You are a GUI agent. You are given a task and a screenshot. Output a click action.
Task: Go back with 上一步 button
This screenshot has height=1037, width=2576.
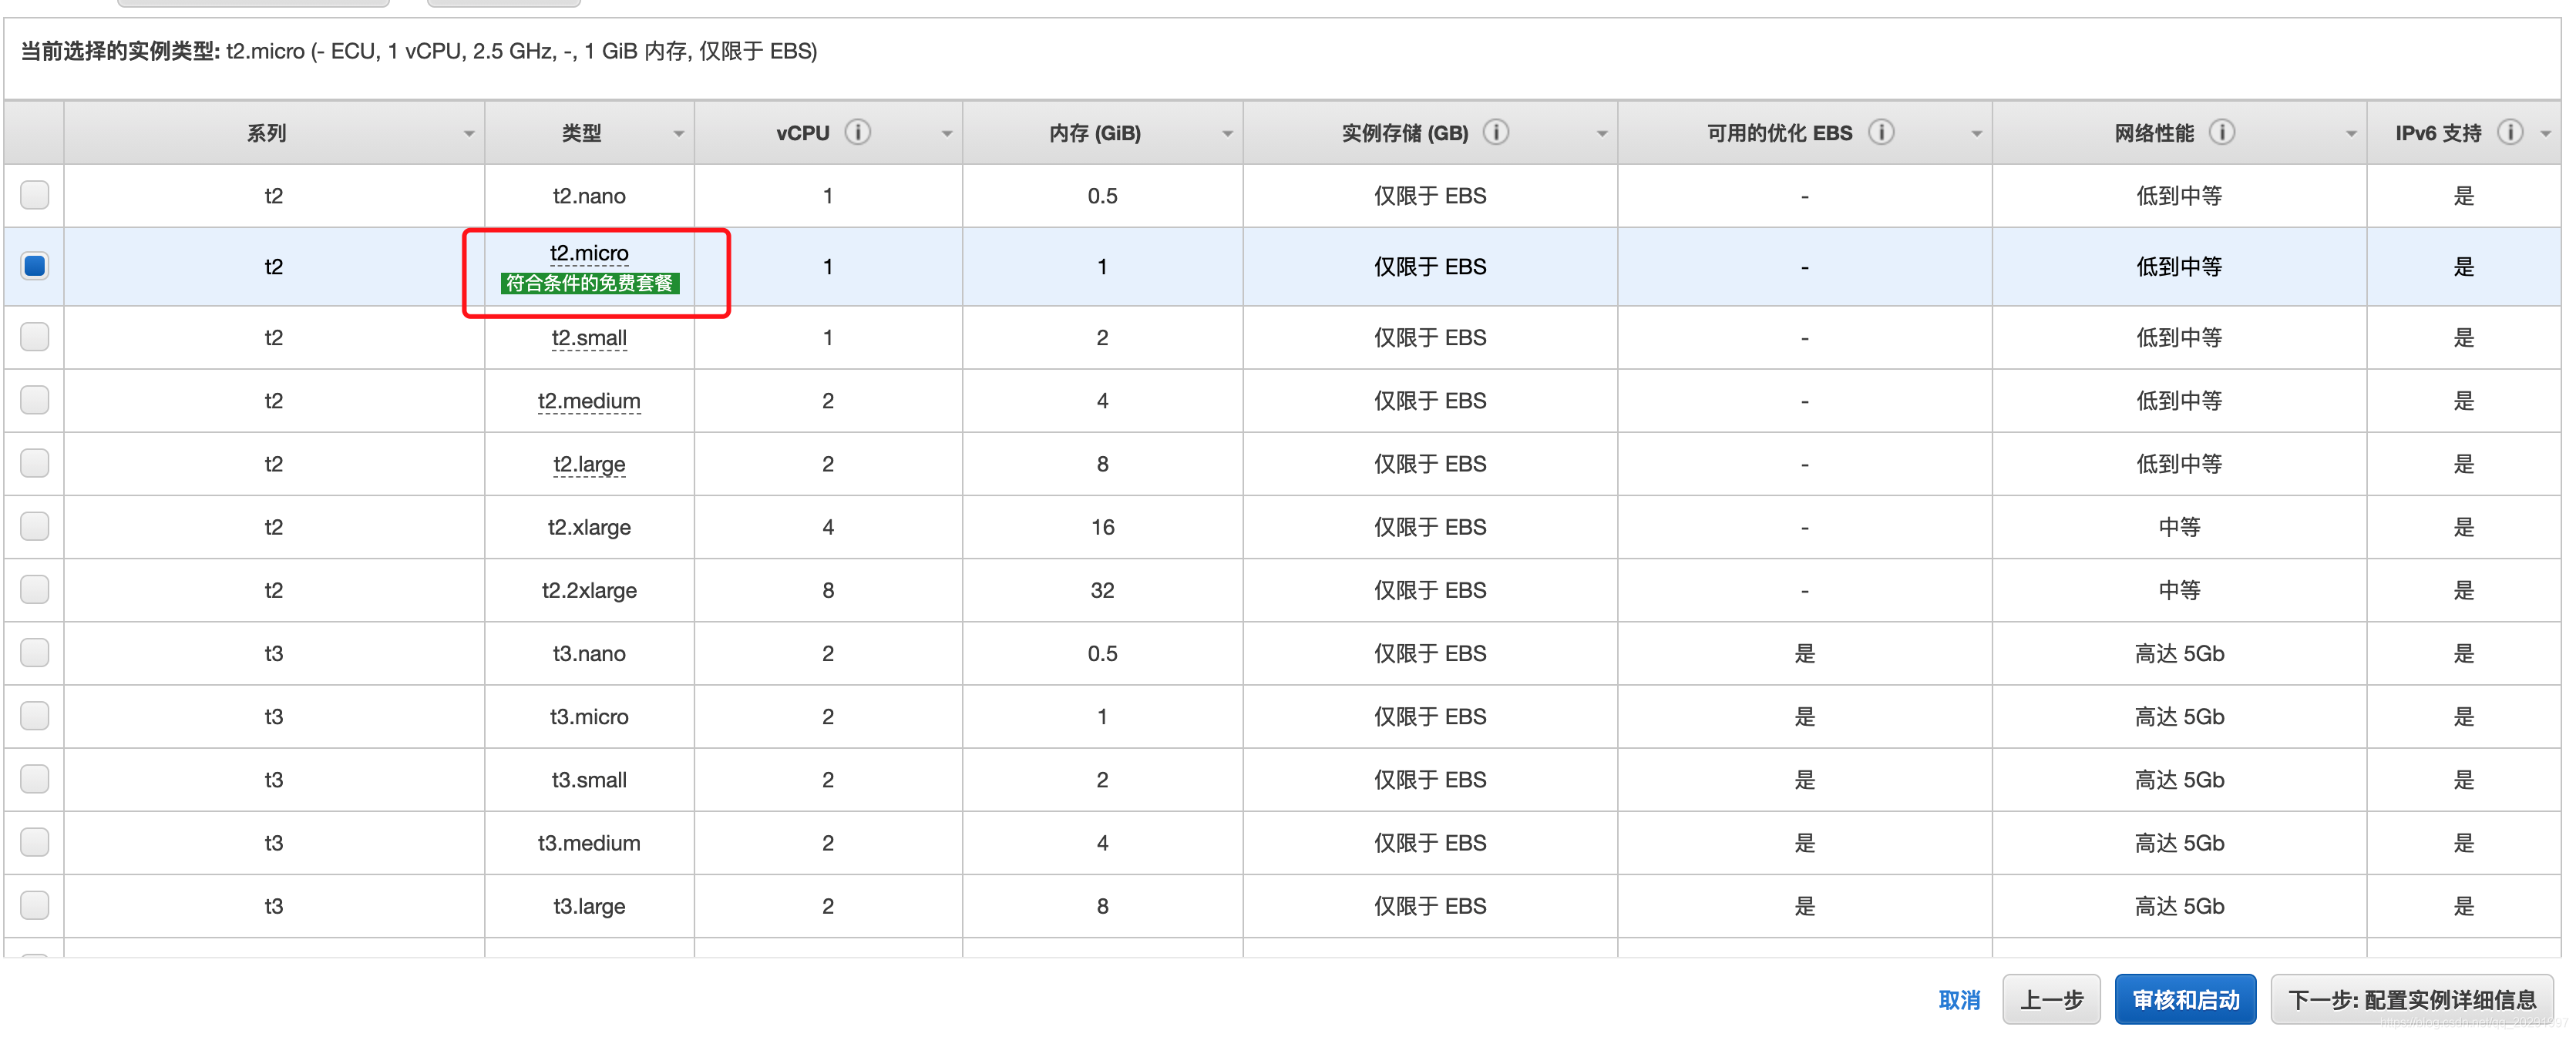[2050, 999]
